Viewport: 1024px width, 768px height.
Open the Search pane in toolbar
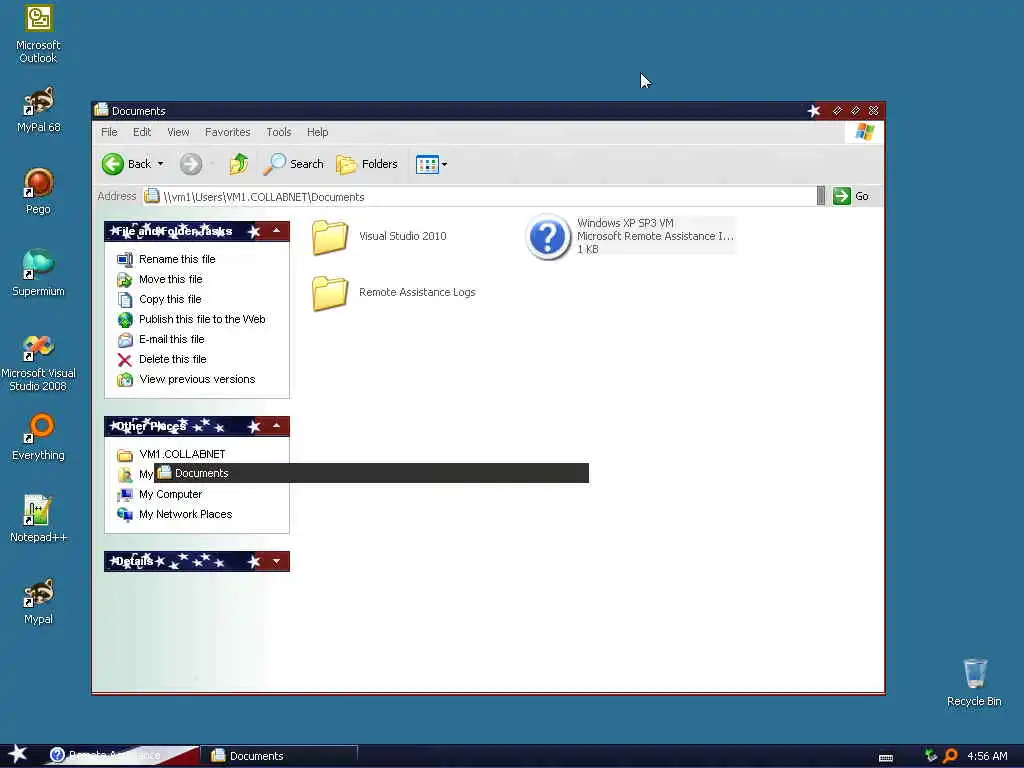tap(293, 164)
